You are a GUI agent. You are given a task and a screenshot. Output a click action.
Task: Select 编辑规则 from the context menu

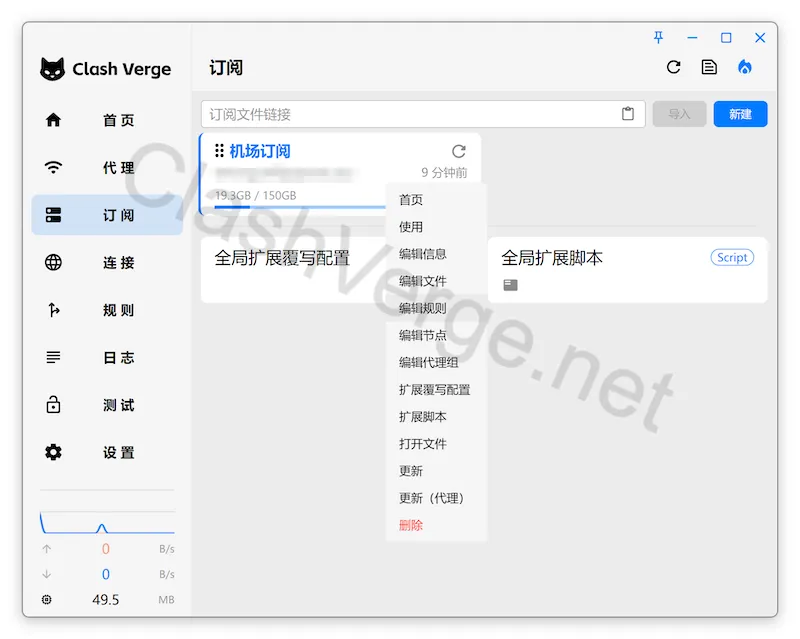point(436,308)
